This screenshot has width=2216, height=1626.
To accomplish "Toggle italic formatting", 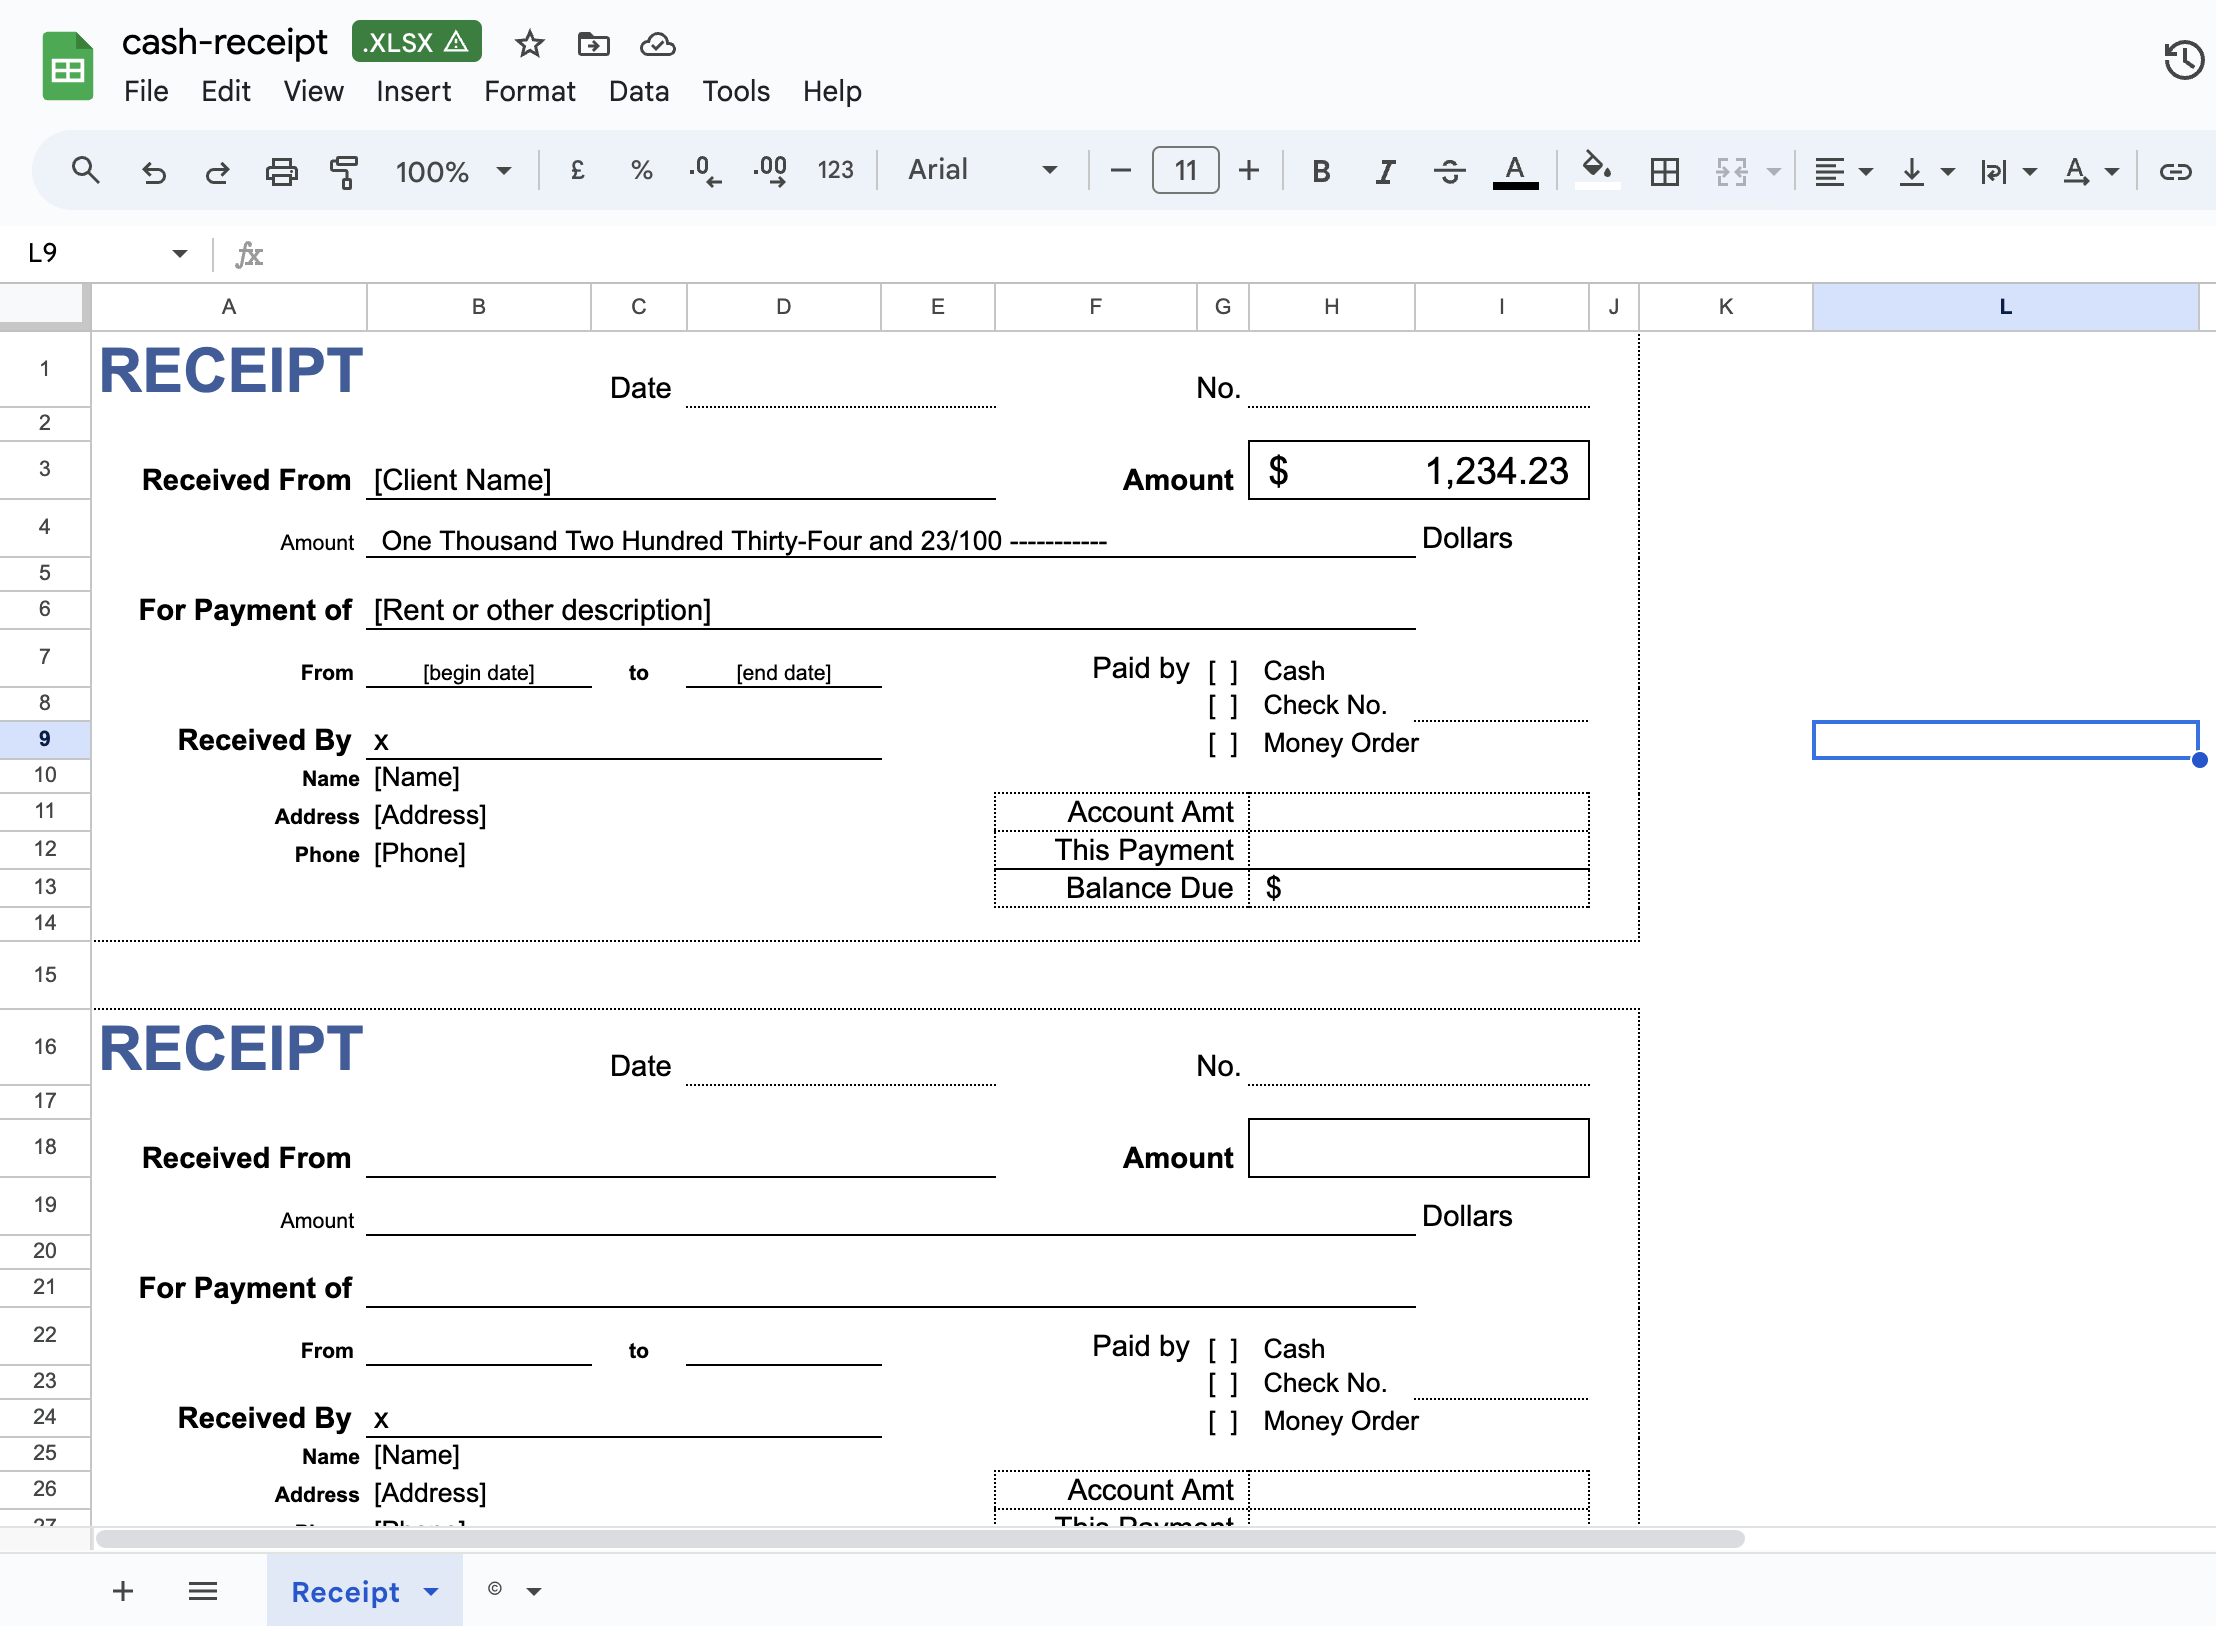I will coord(1385,172).
